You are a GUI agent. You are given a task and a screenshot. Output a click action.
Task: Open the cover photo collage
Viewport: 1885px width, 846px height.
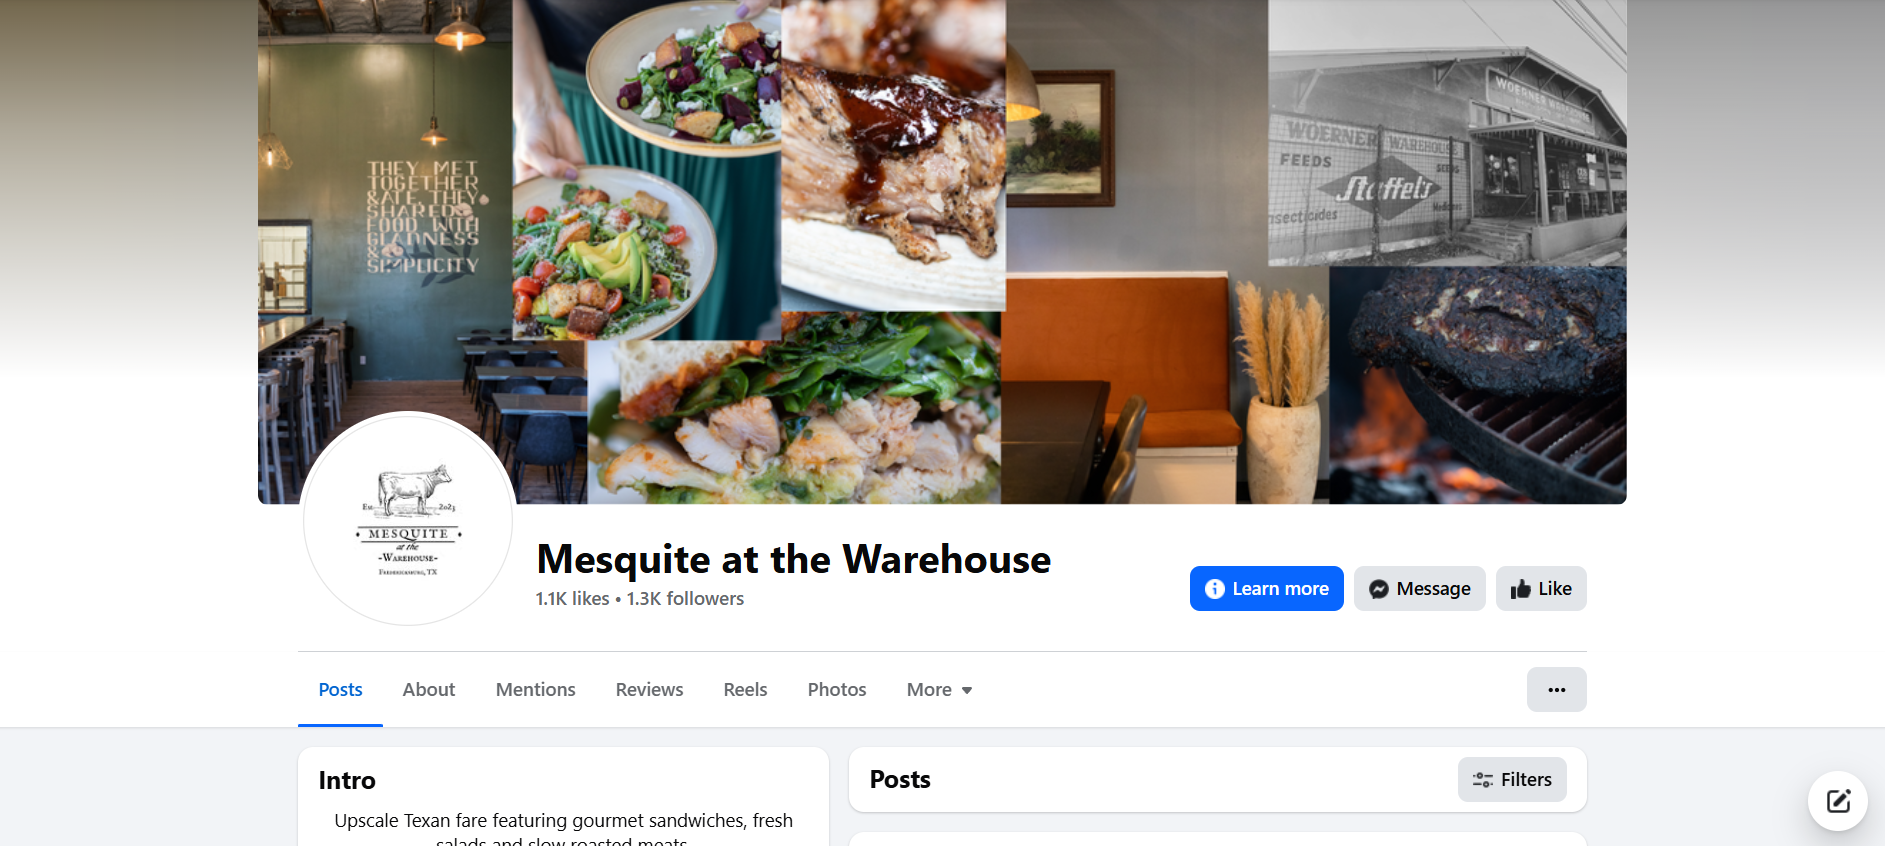click(x=942, y=250)
